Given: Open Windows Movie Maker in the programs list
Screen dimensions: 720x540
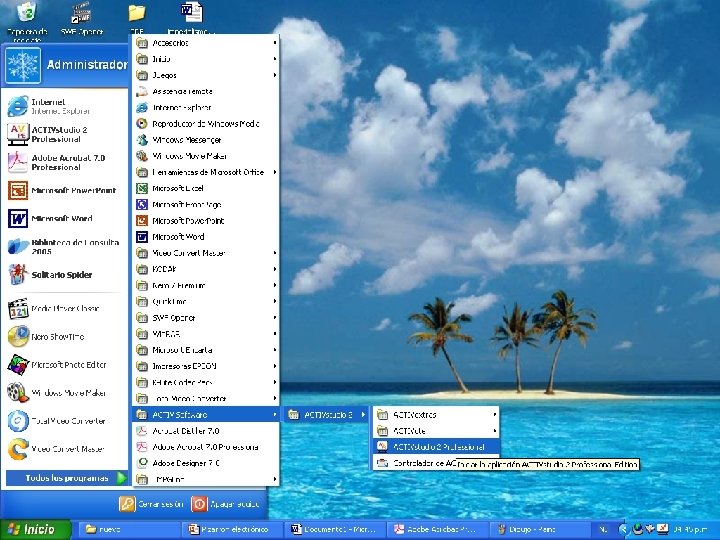Looking at the screenshot, I should coord(206,156).
